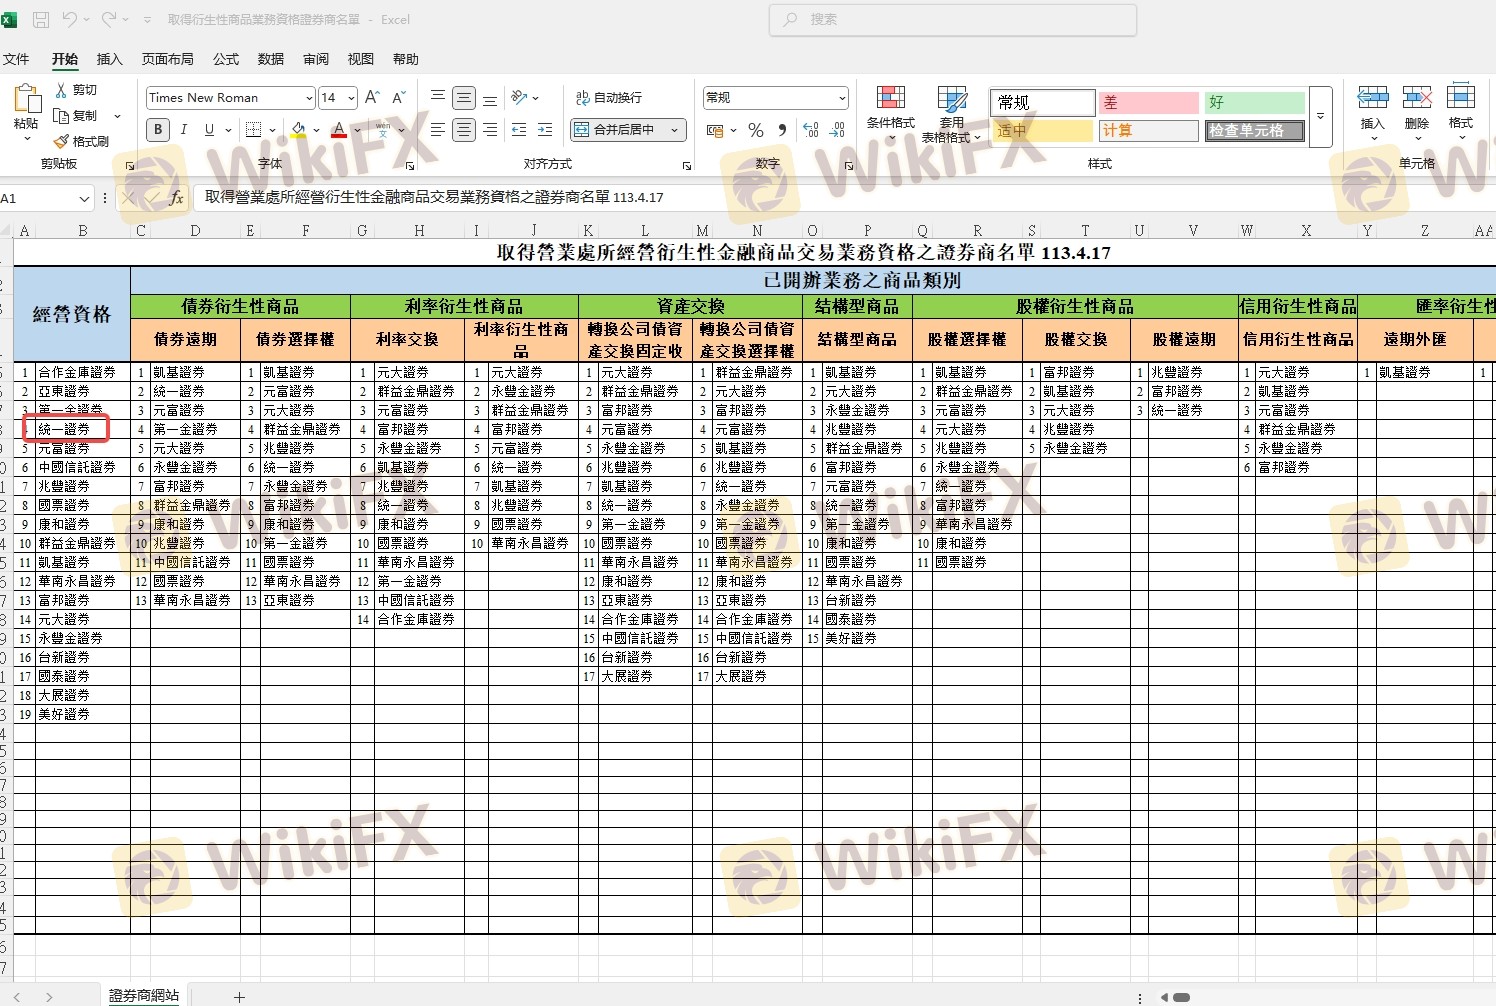Open 套用表格格式 table formats

[951, 114]
